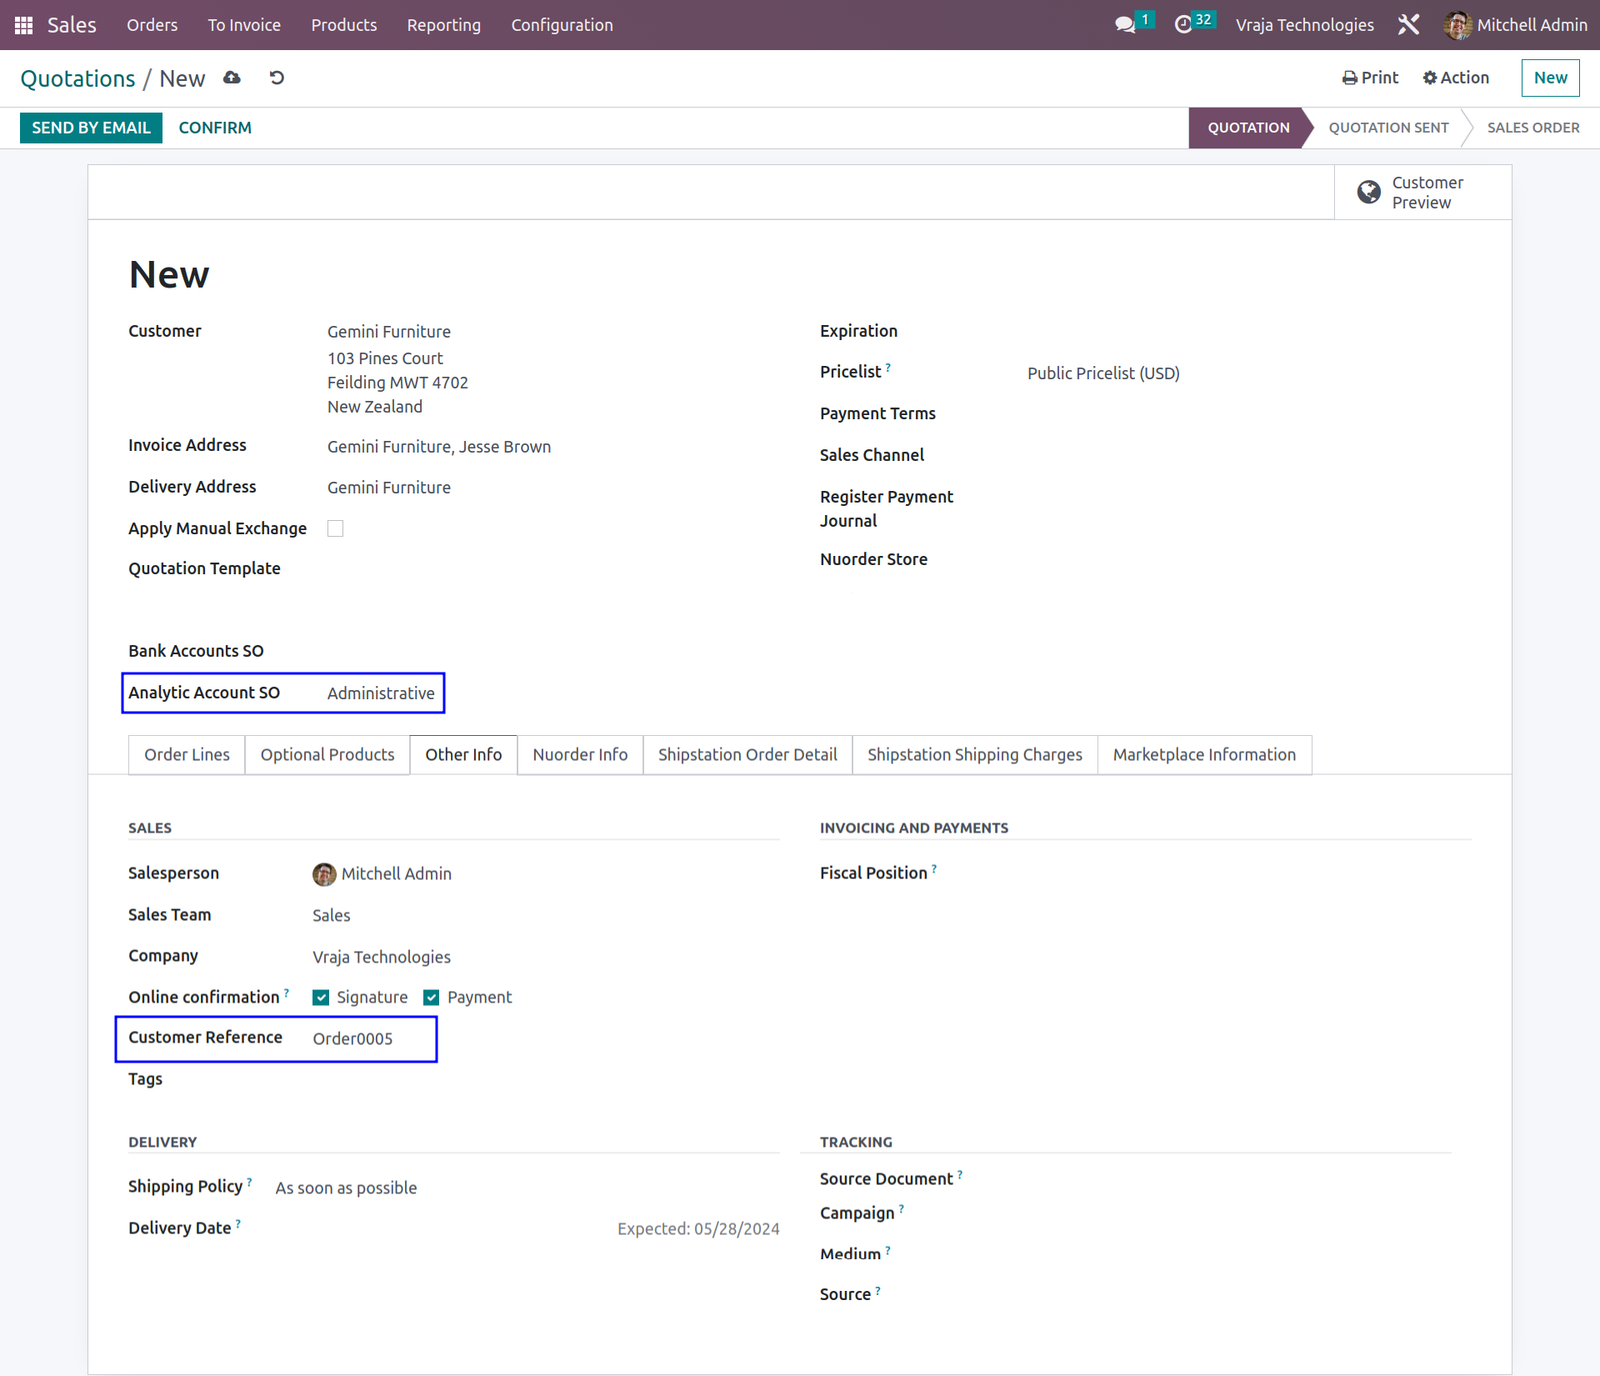Open the debug tools wrench icon
This screenshot has height=1376, width=1600.
[1408, 25]
